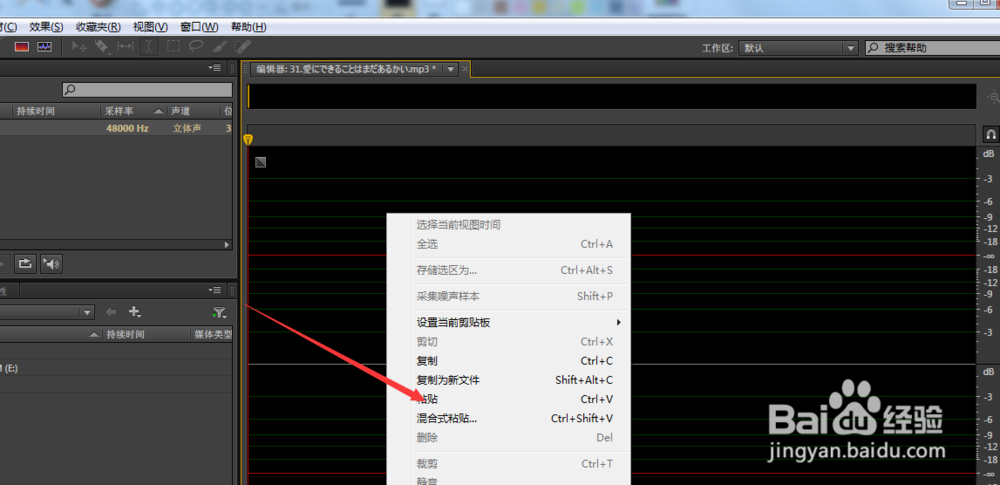Click the 媒体类型 column header in Media Browser
Image resolution: width=1000 pixels, height=485 pixels.
[x=213, y=334]
